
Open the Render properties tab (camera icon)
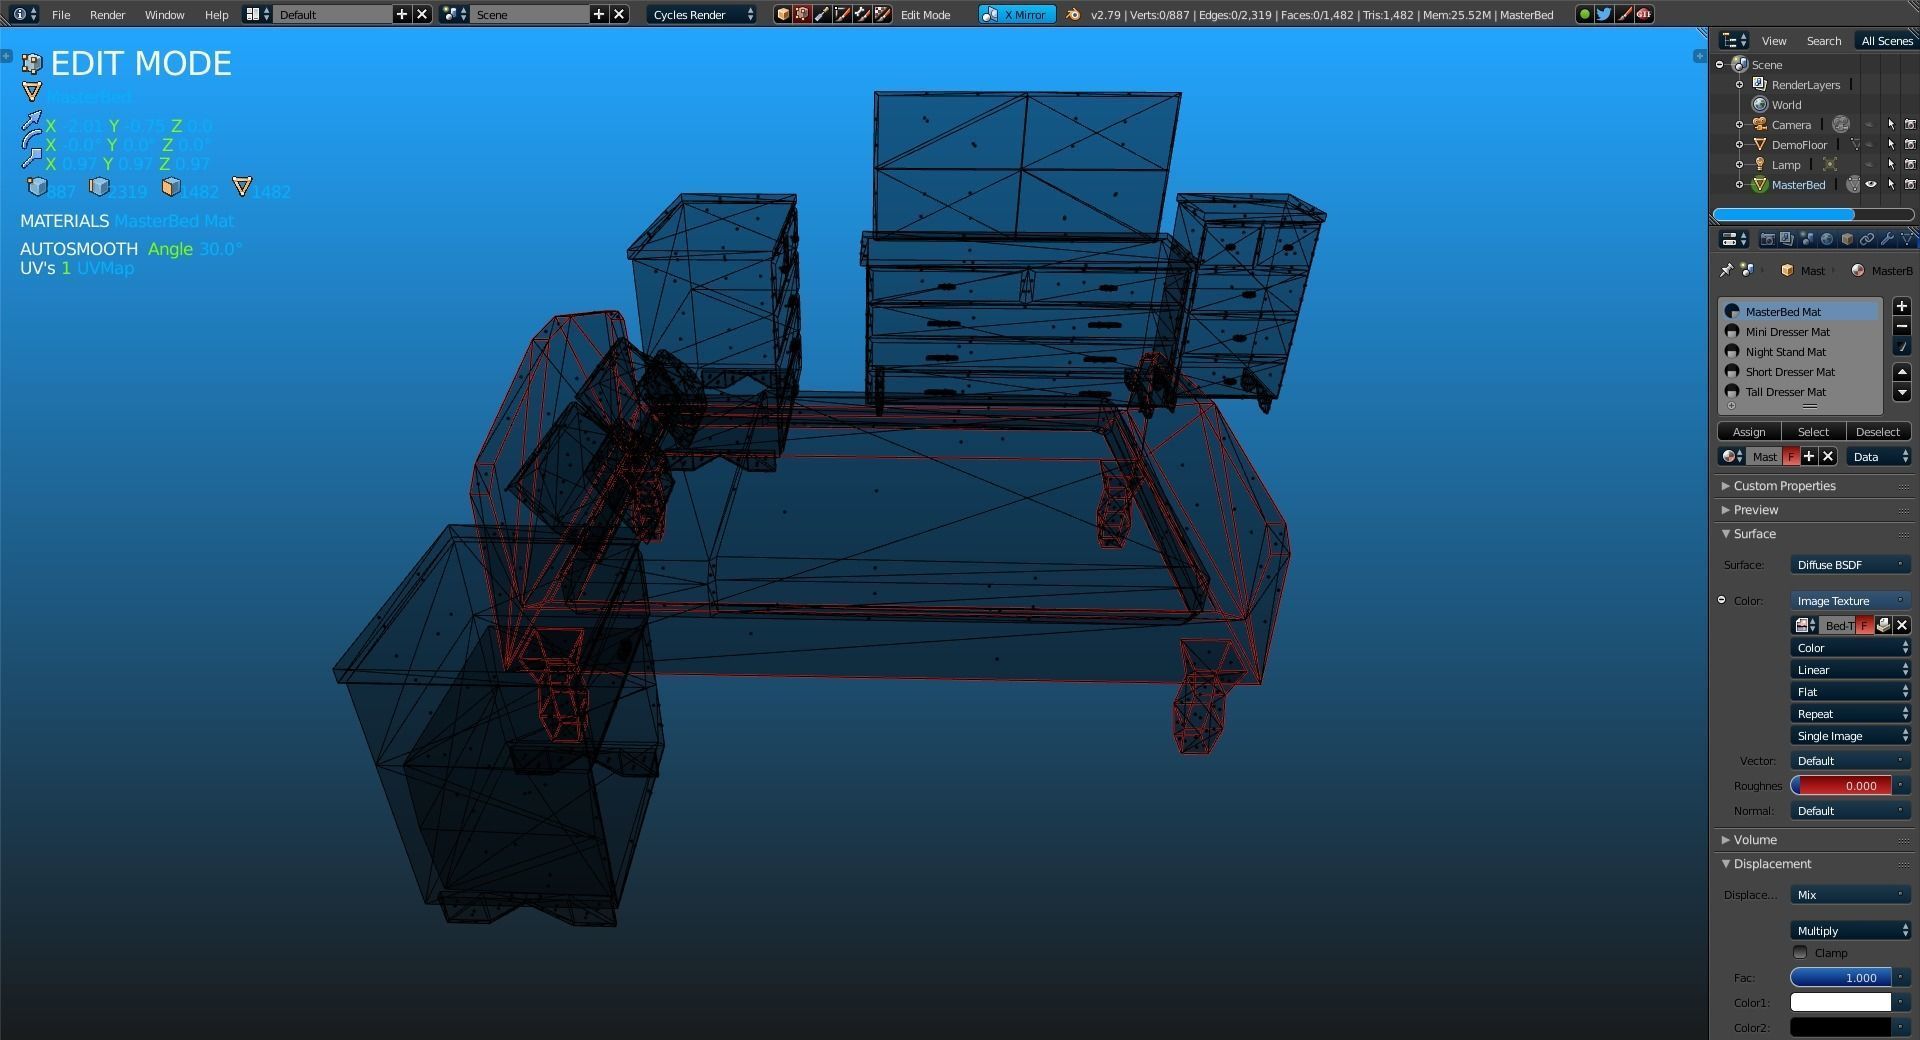1767,240
